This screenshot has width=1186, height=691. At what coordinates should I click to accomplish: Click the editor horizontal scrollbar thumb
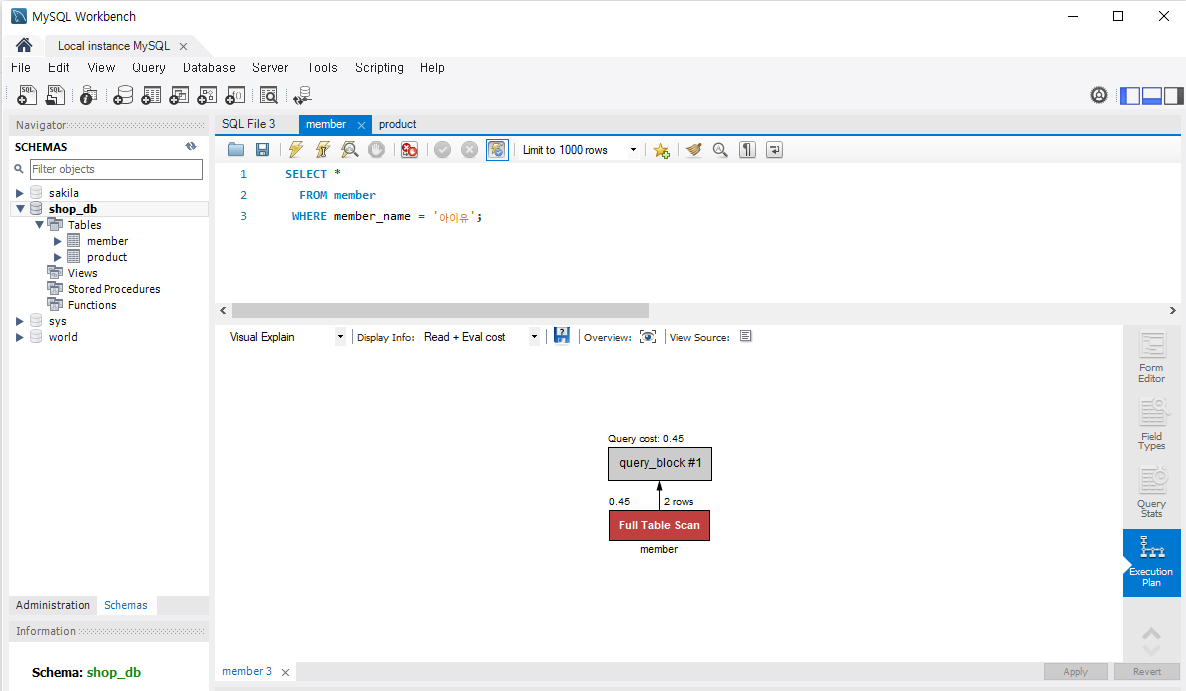440,311
